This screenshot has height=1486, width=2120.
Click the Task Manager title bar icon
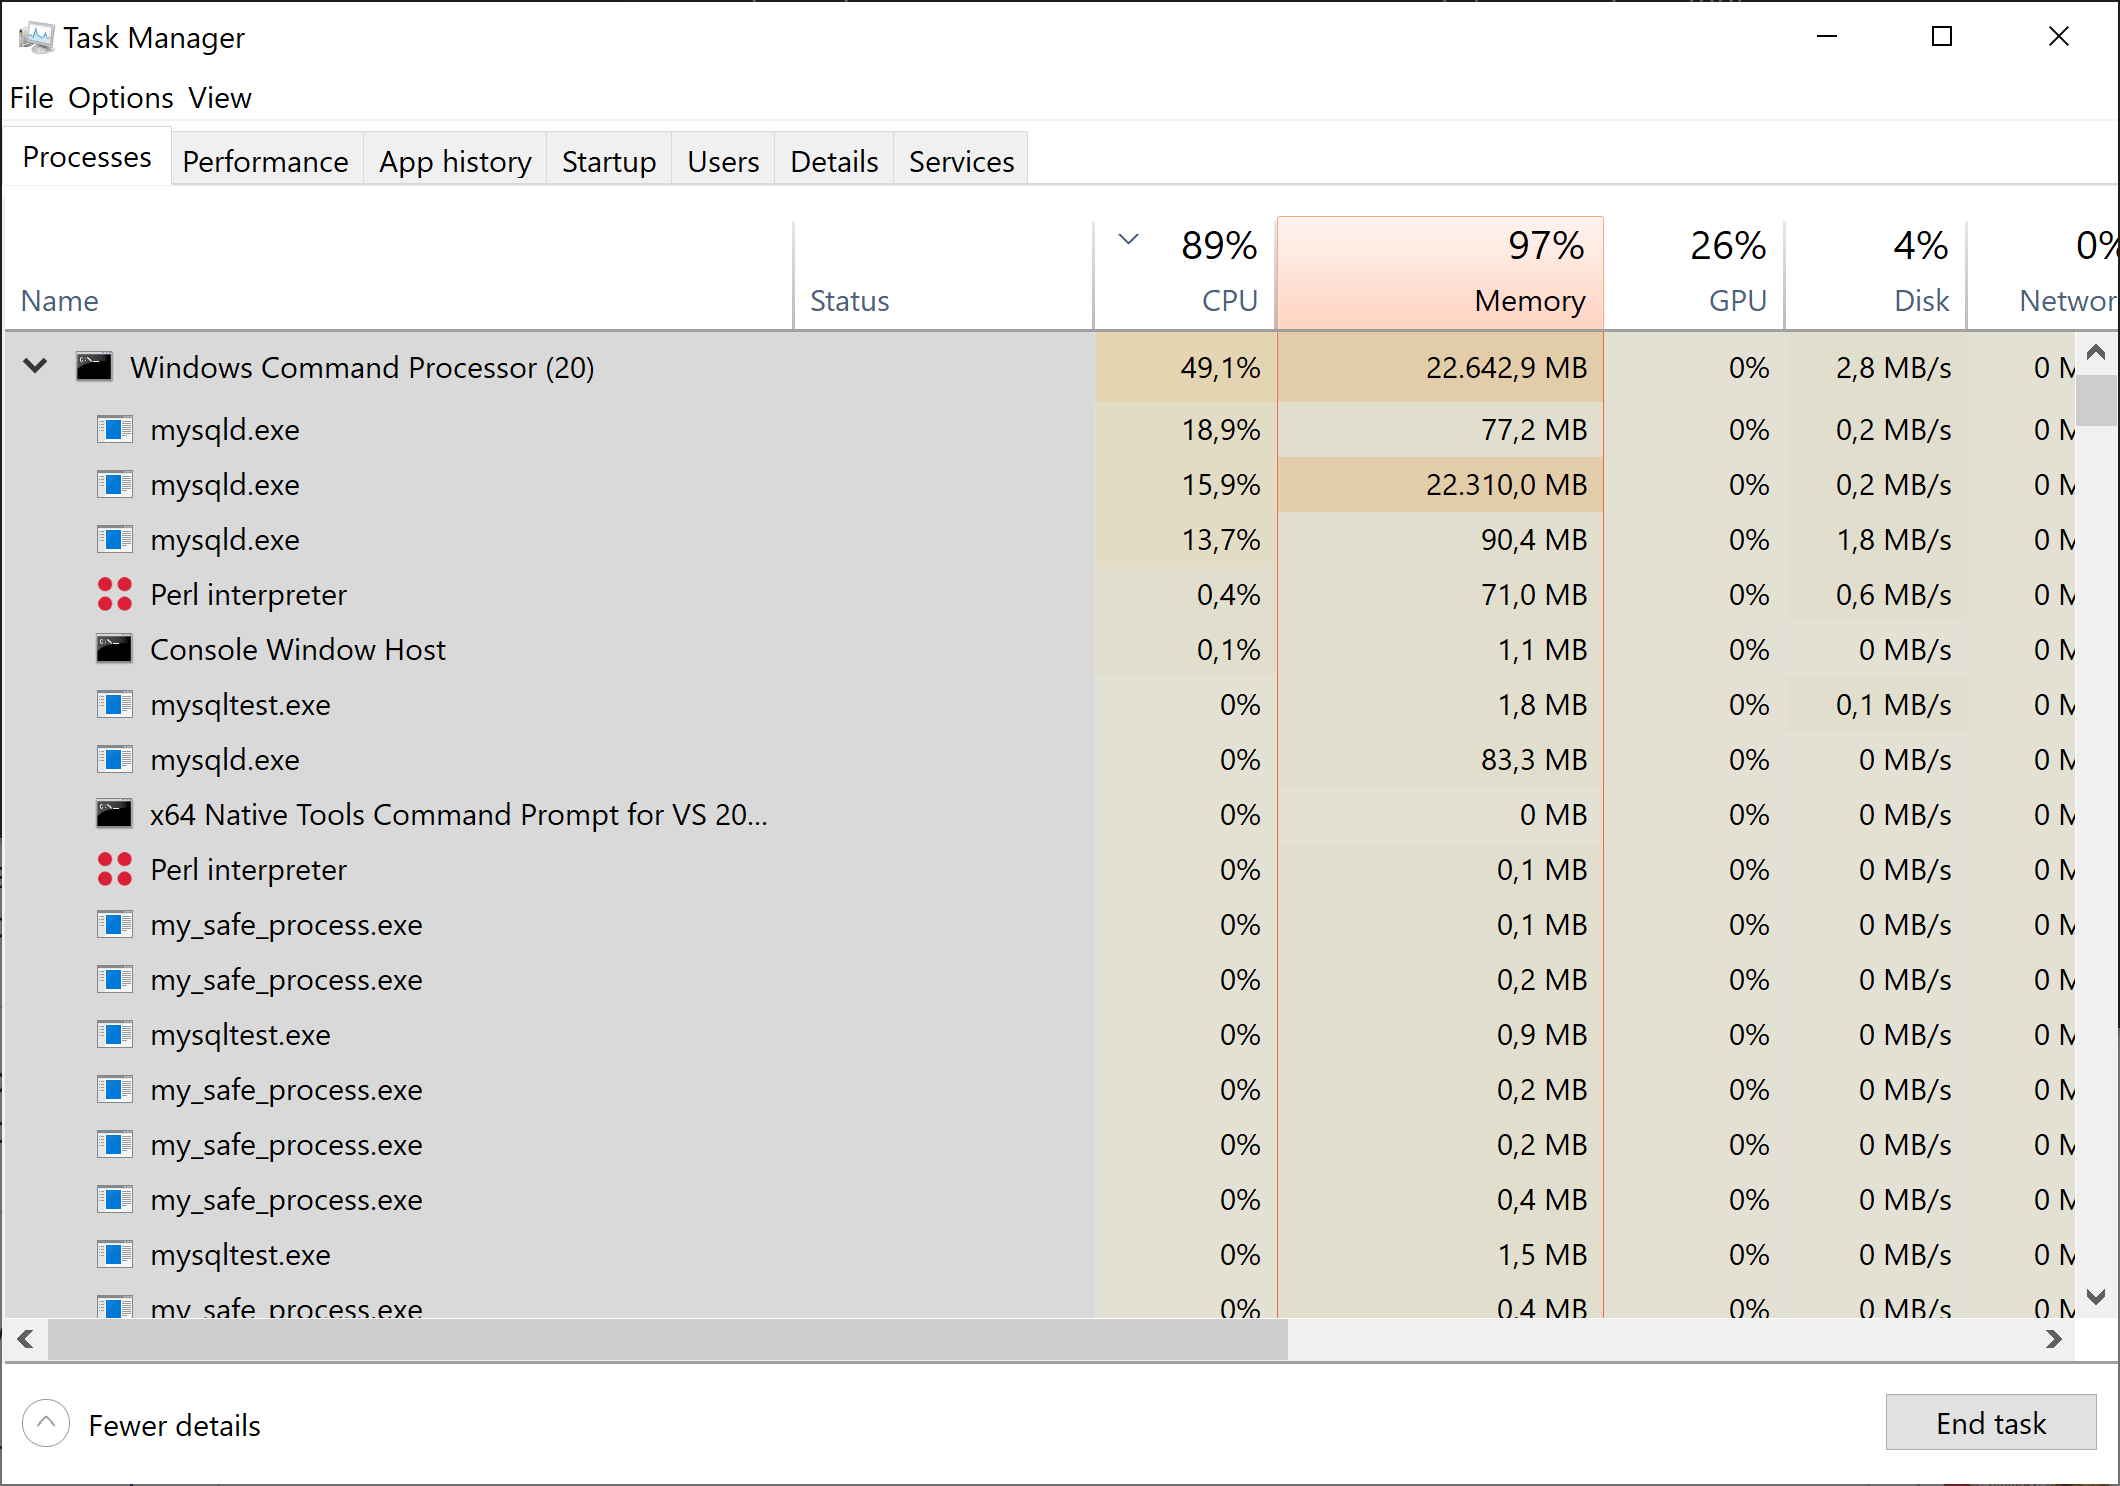pyautogui.click(x=36, y=38)
